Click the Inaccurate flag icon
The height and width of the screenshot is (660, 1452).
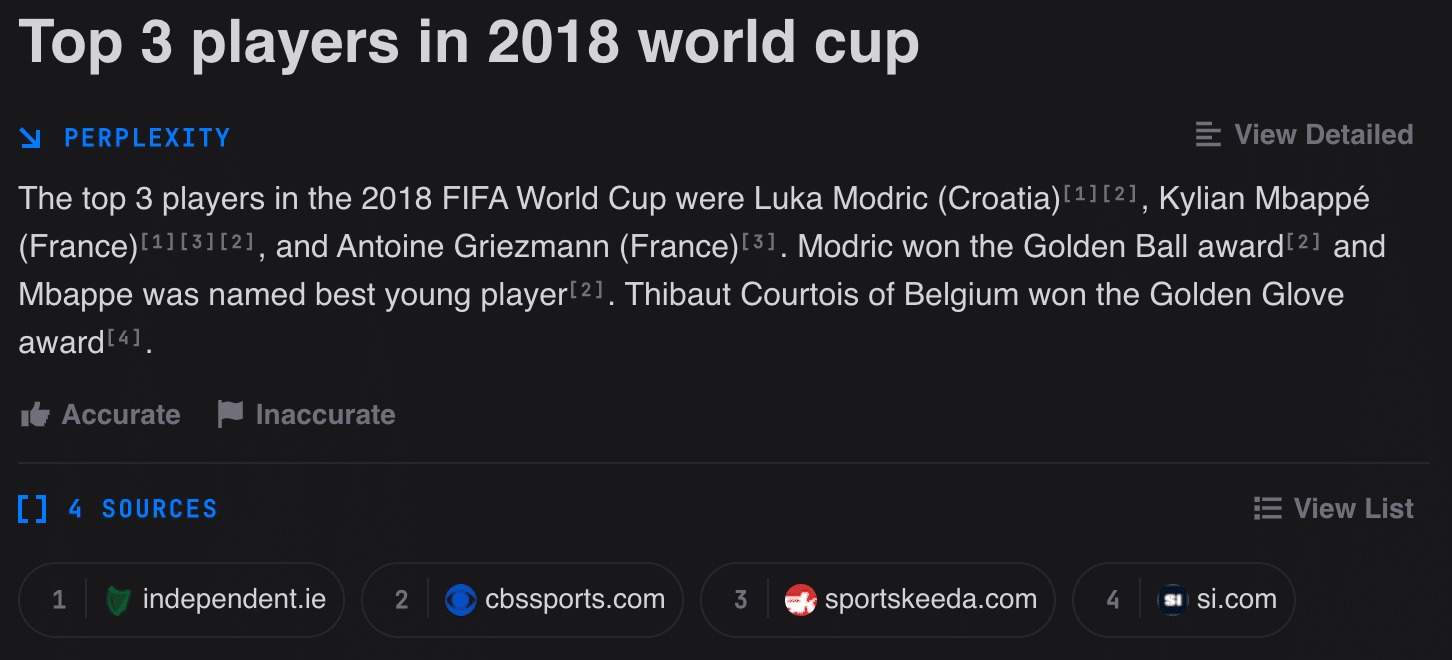click(x=230, y=414)
